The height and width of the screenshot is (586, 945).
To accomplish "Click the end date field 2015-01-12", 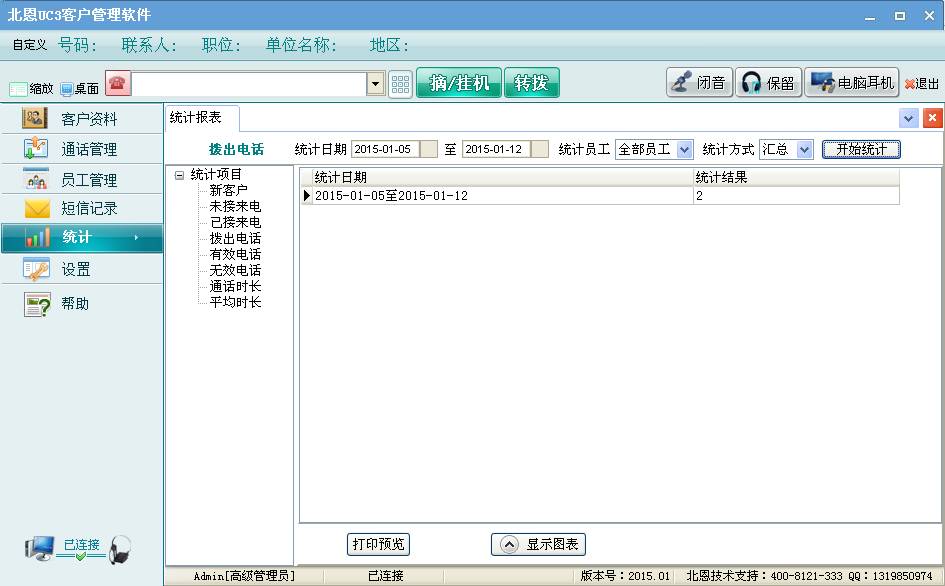I will pyautogui.click(x=496, y=149).
